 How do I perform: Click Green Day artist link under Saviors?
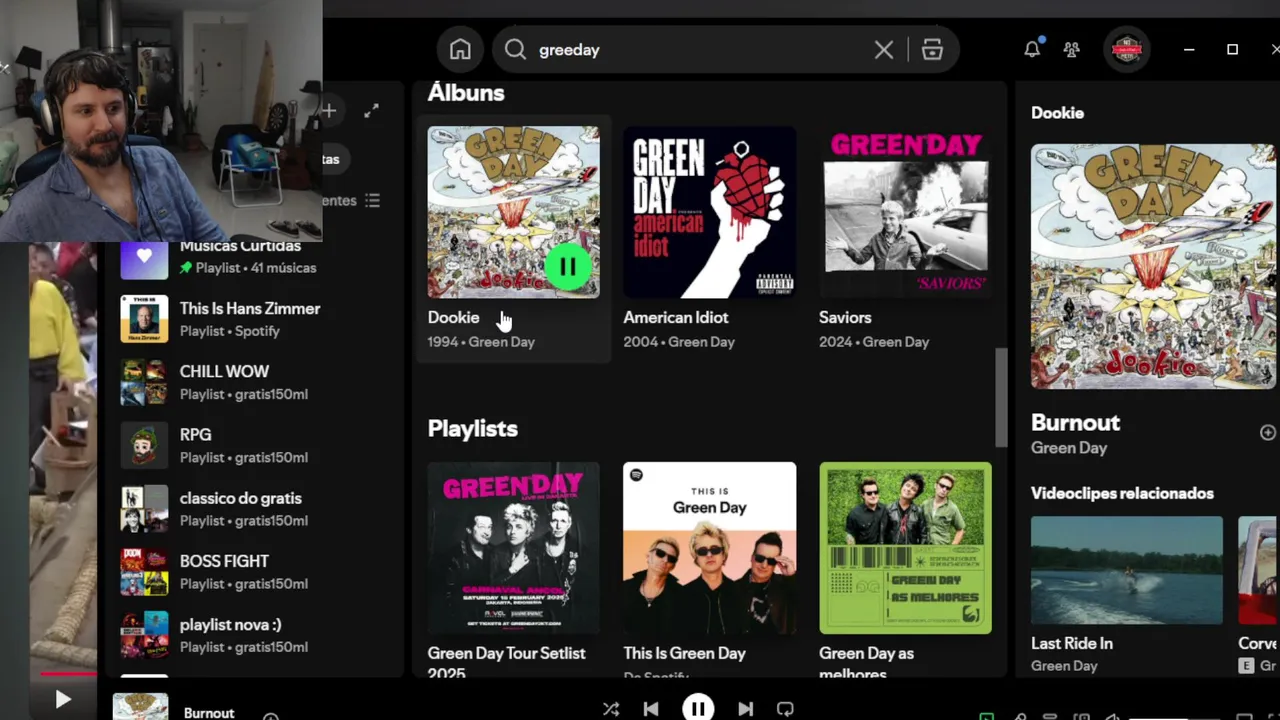(x=896, y=342)
